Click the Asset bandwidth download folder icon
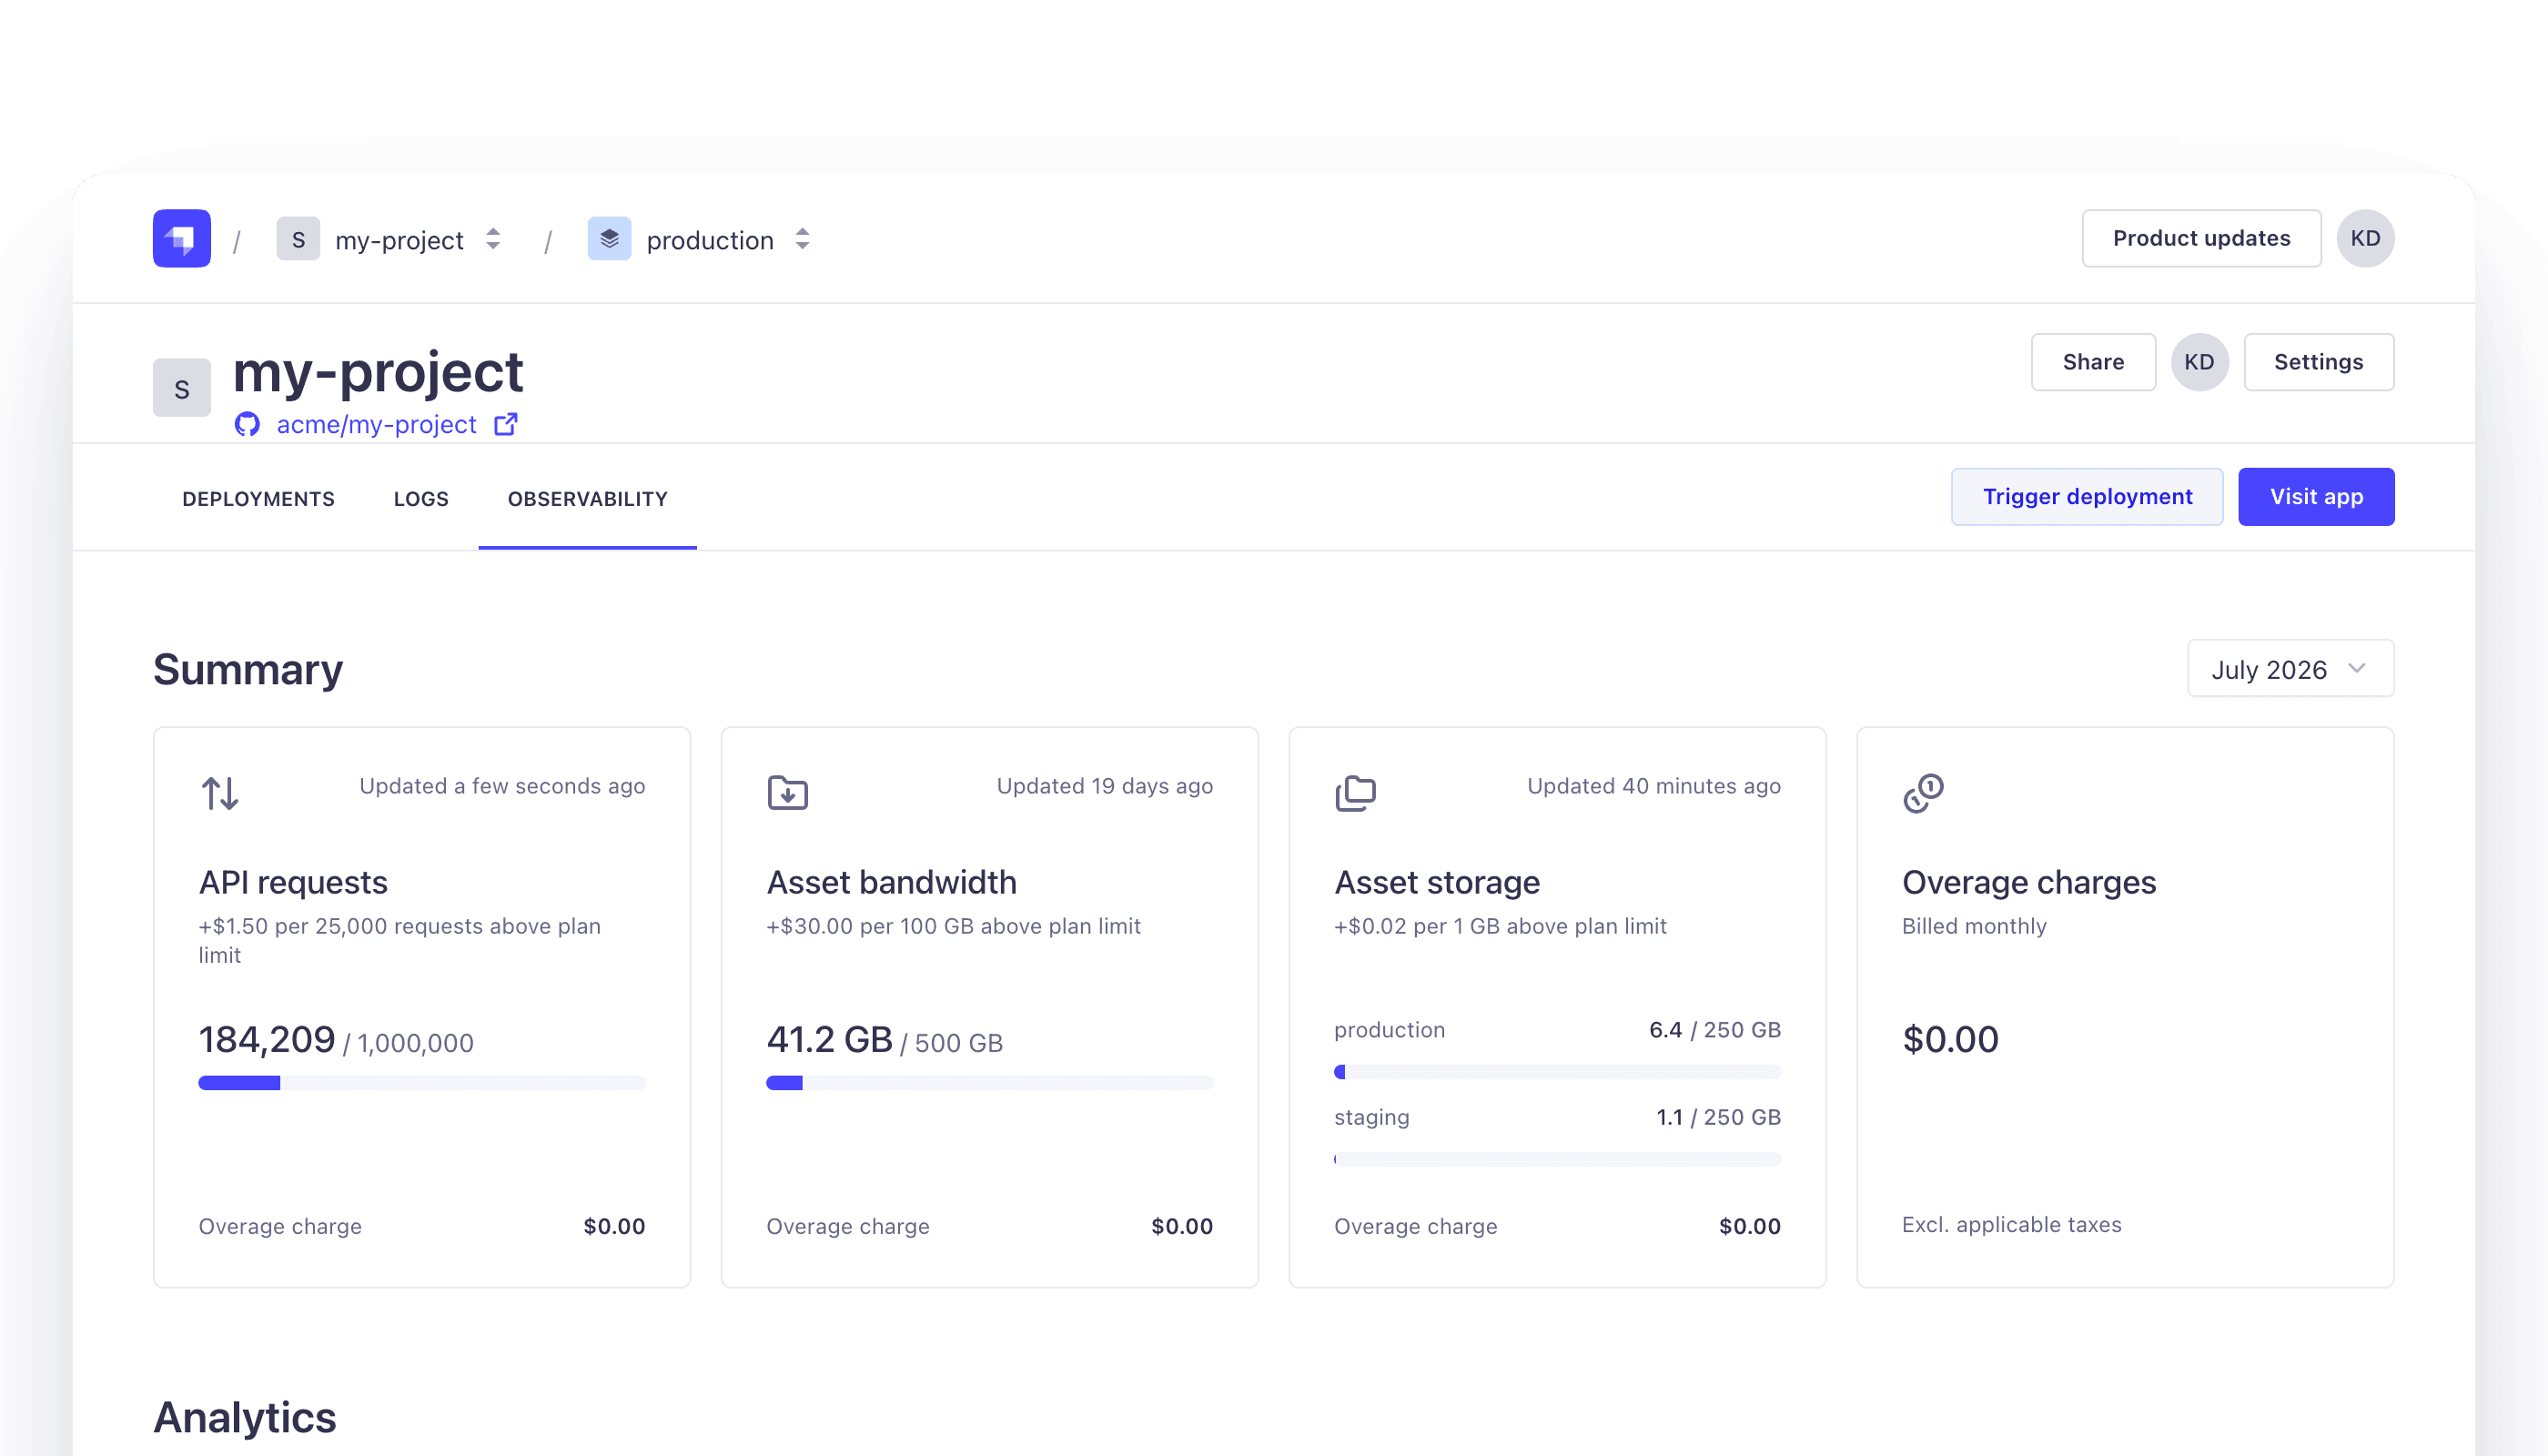This screenshot has width=2548, height=1456. 787,793
